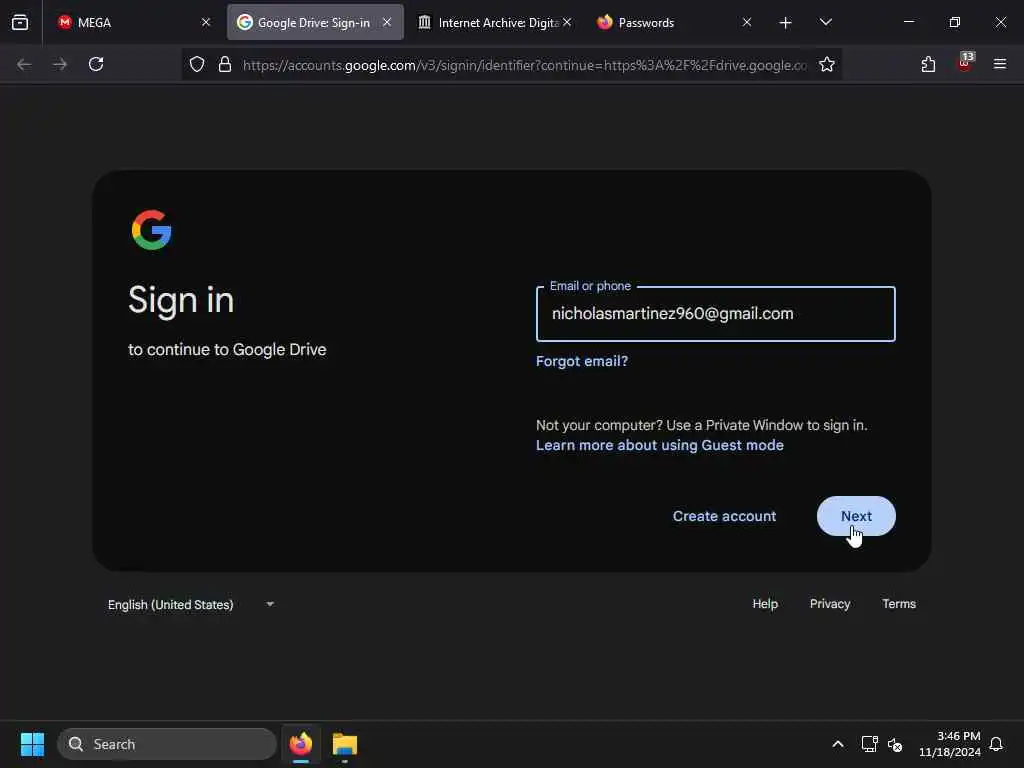Focus the Email or phone field
The height and width of the screenshot is (768, 1024).
pyautogui.click(x=716, y=313)
